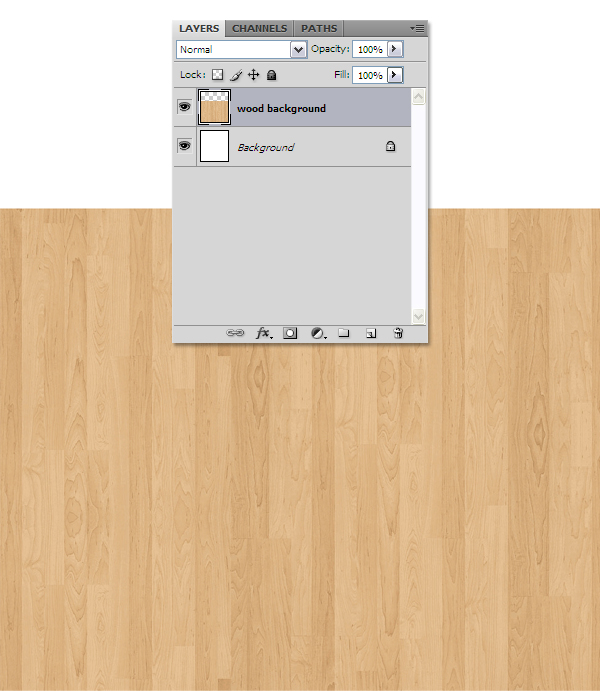The width and height of the screenshot is (600, 691).
Task: Create new fill or adjustment layer
Action: 318,334
